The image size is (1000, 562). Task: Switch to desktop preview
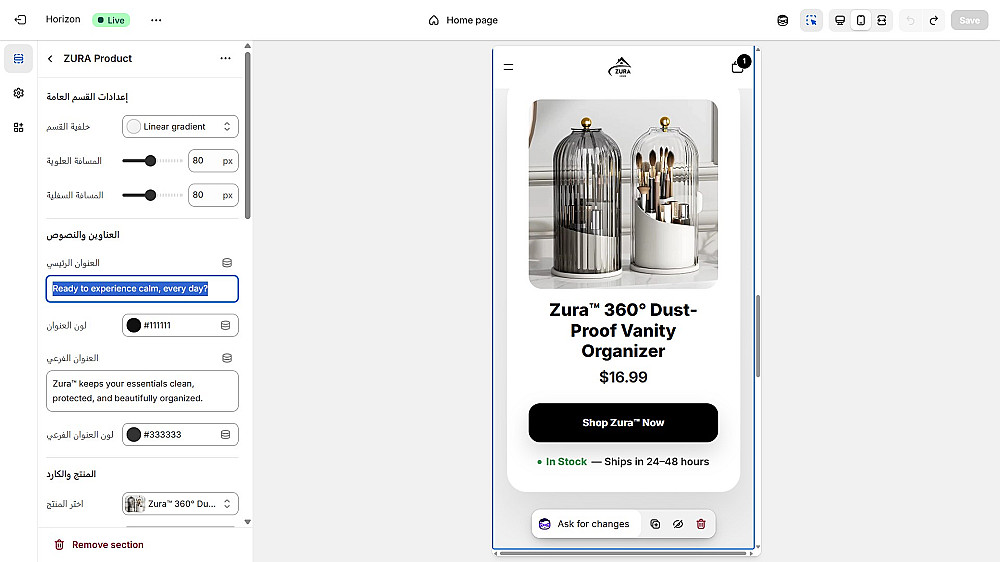point(840,20)
